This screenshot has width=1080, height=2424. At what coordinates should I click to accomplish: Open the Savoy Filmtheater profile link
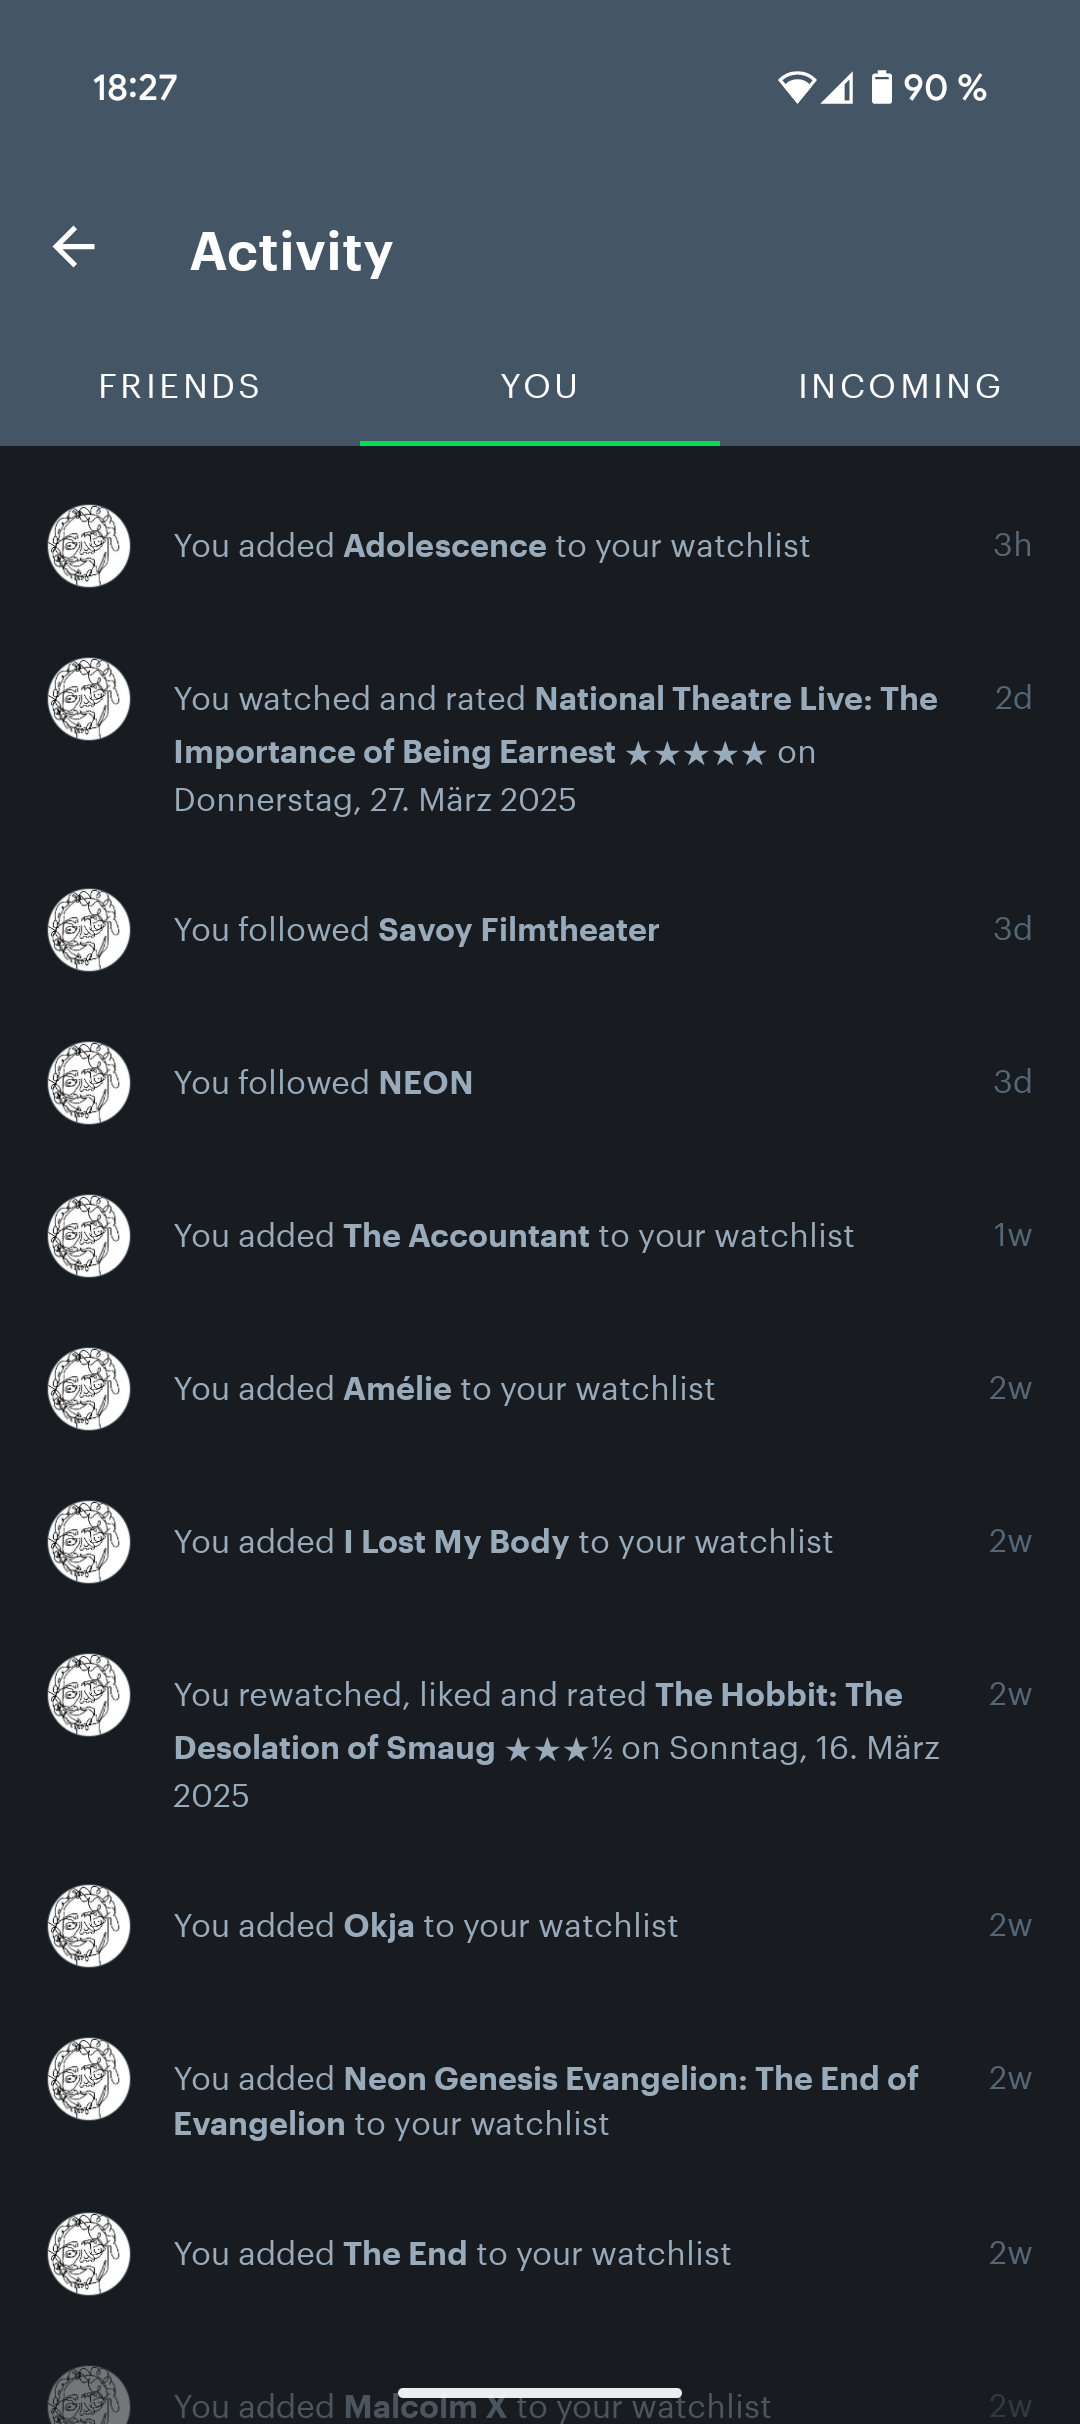tap(519, 930)
